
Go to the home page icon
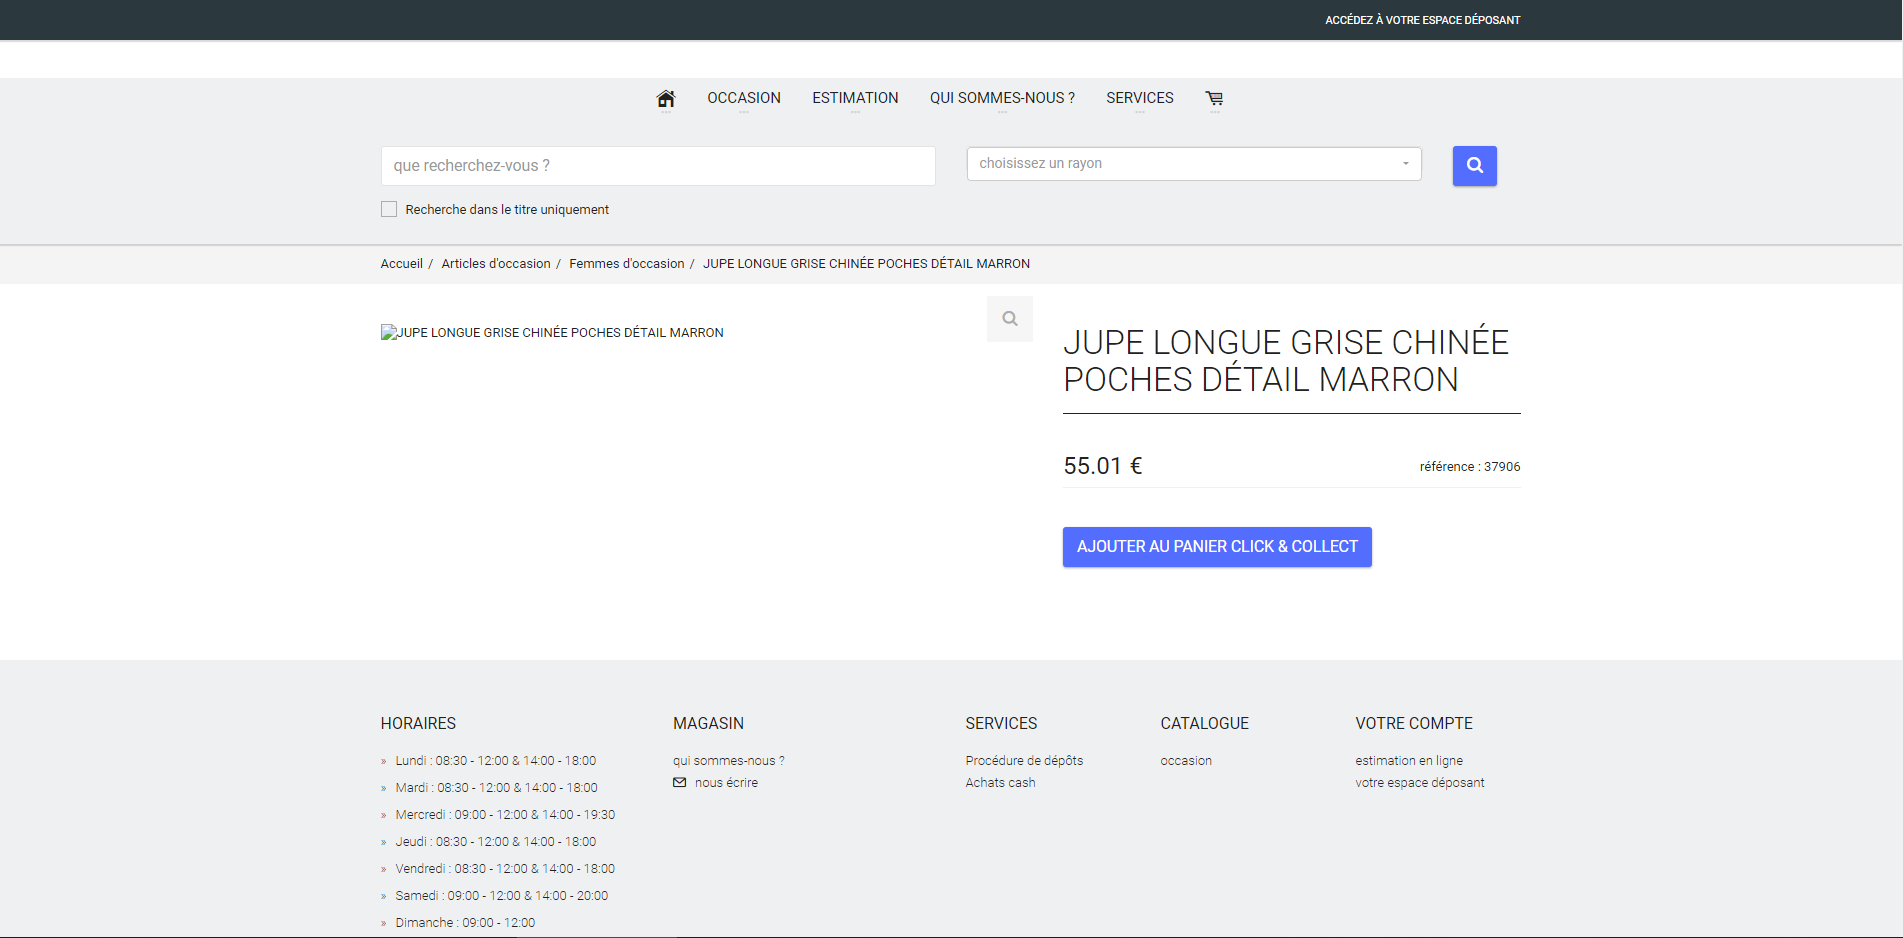(666, 98)
